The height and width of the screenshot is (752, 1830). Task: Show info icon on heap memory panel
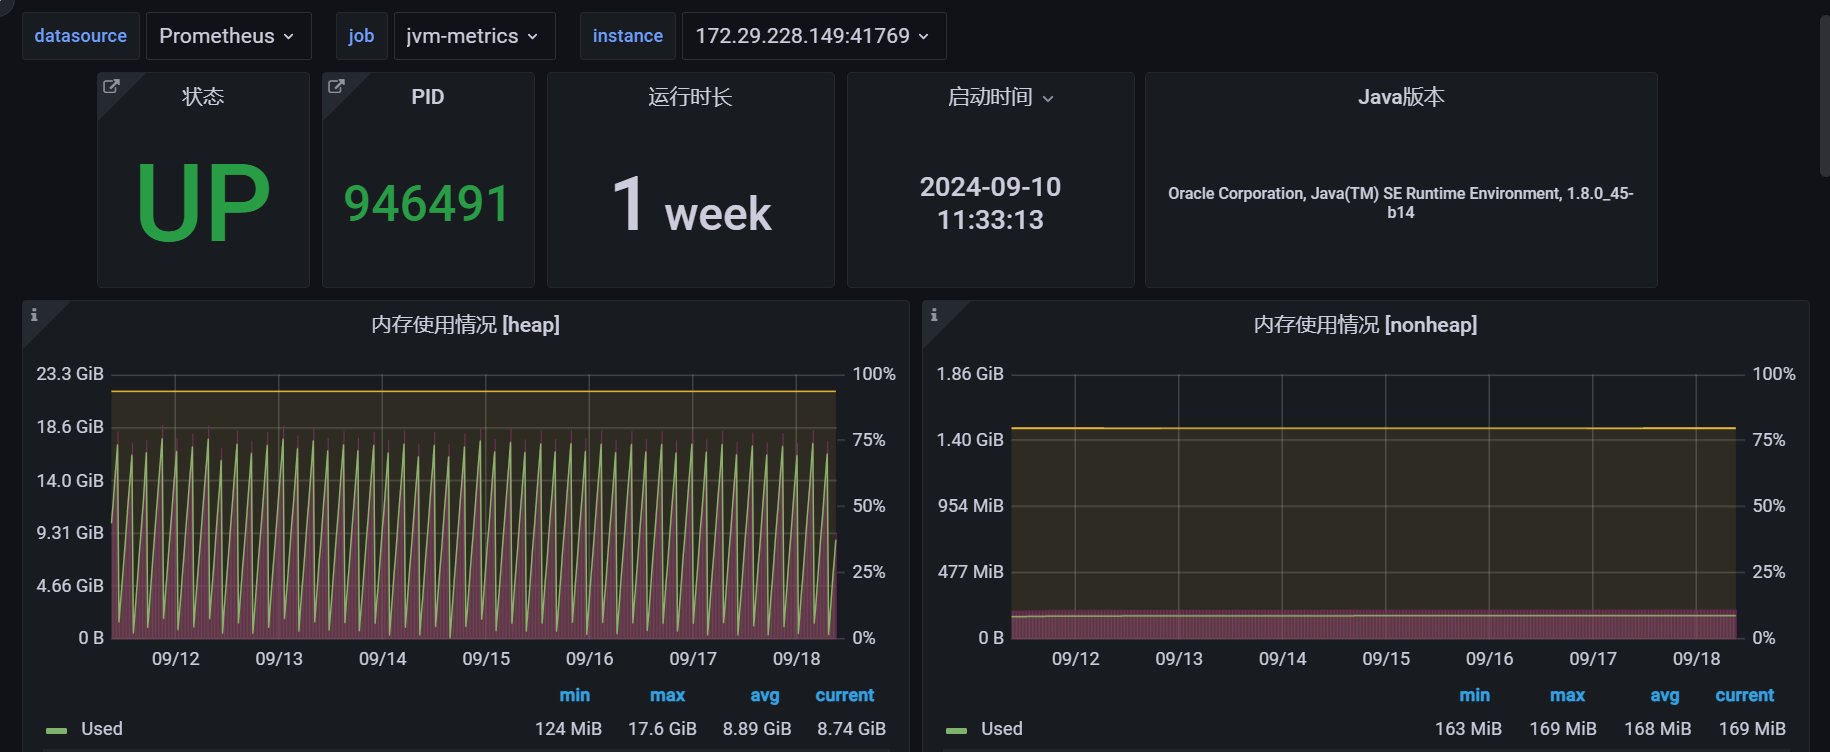point(34,315)
